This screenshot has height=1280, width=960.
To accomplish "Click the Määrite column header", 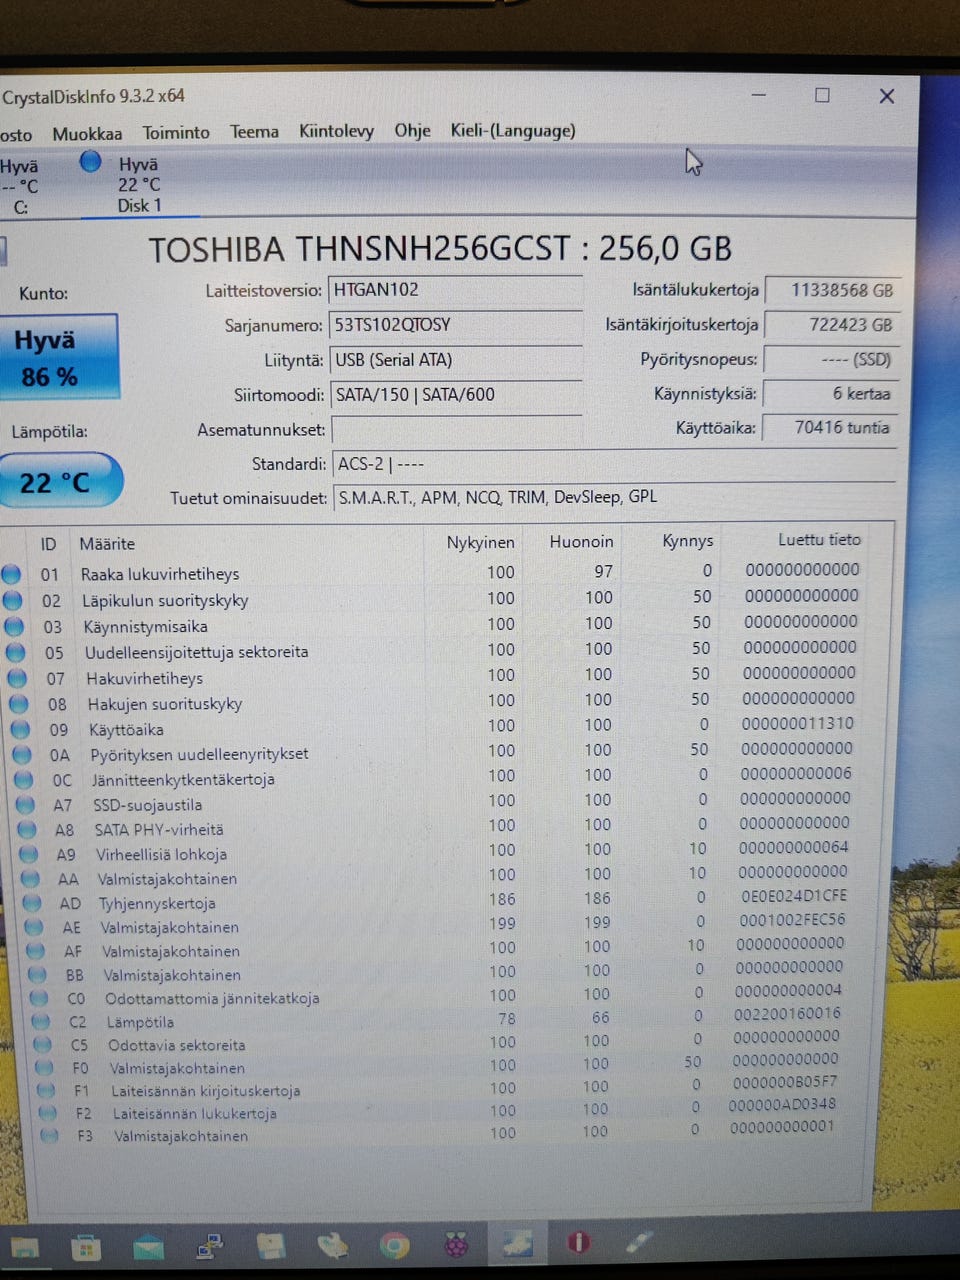I will (107, 544).
